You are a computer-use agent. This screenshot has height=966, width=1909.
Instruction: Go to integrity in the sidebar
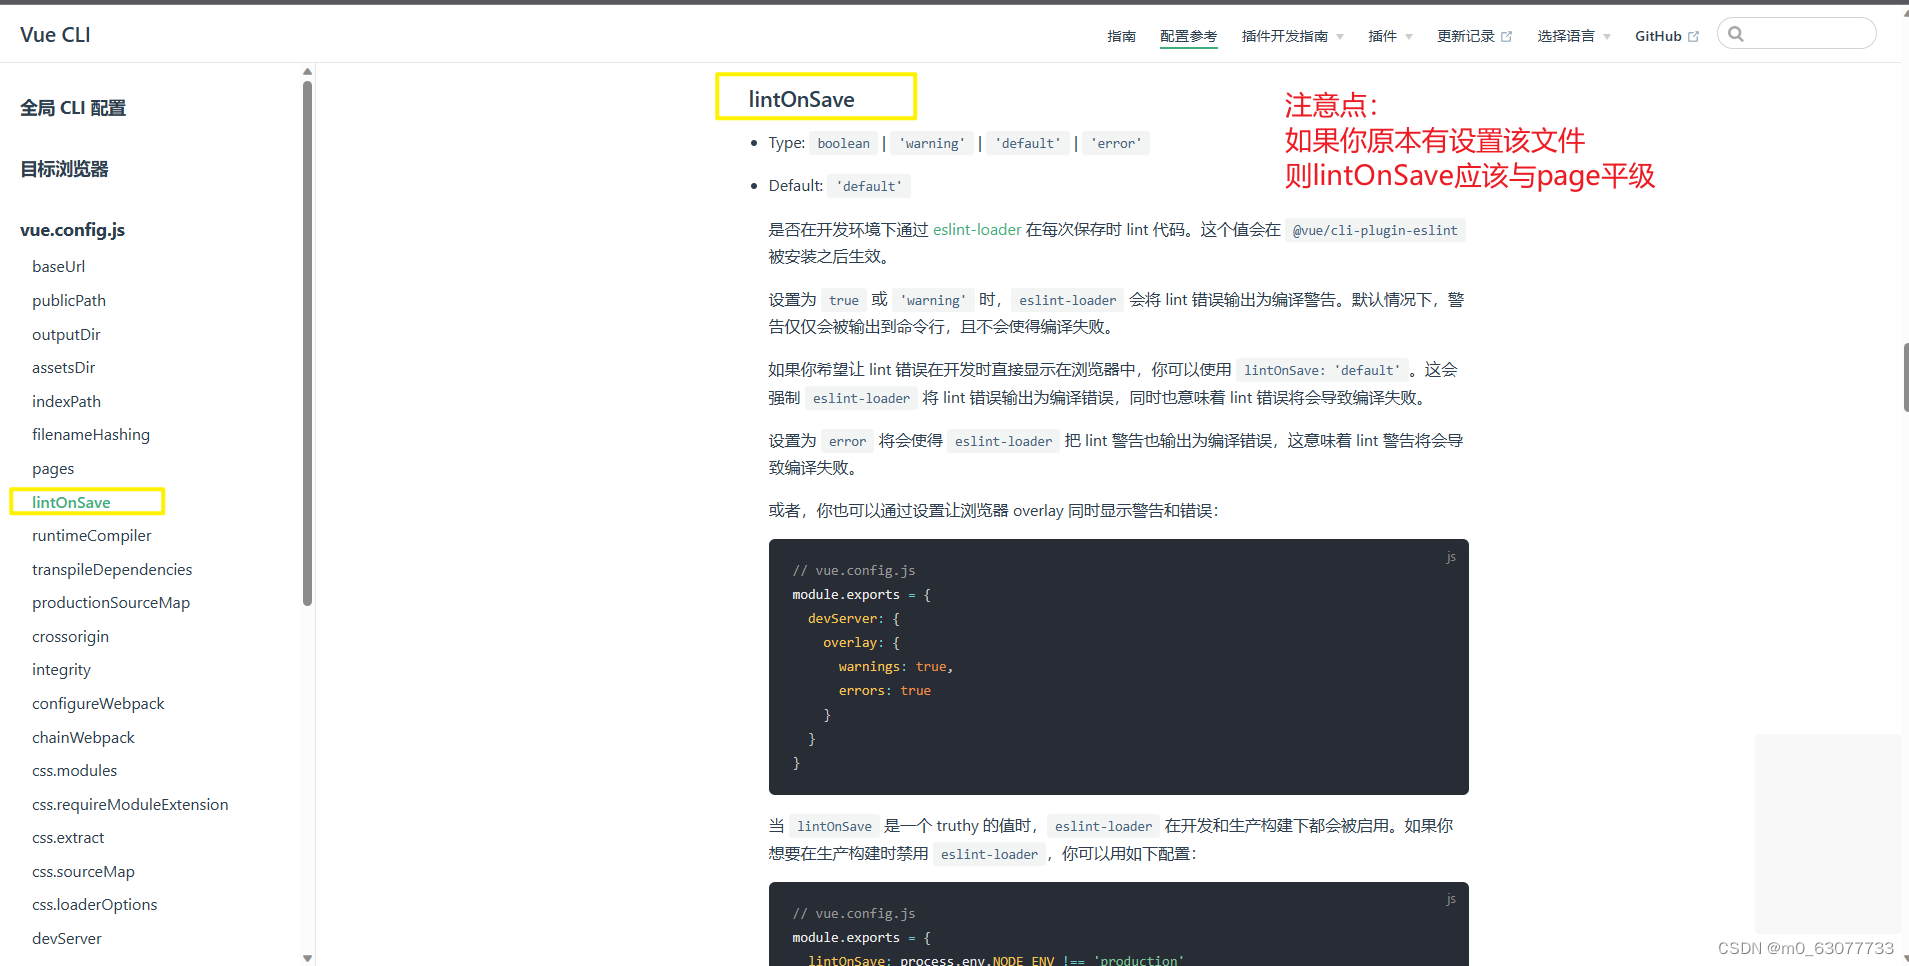click(61, 670)
